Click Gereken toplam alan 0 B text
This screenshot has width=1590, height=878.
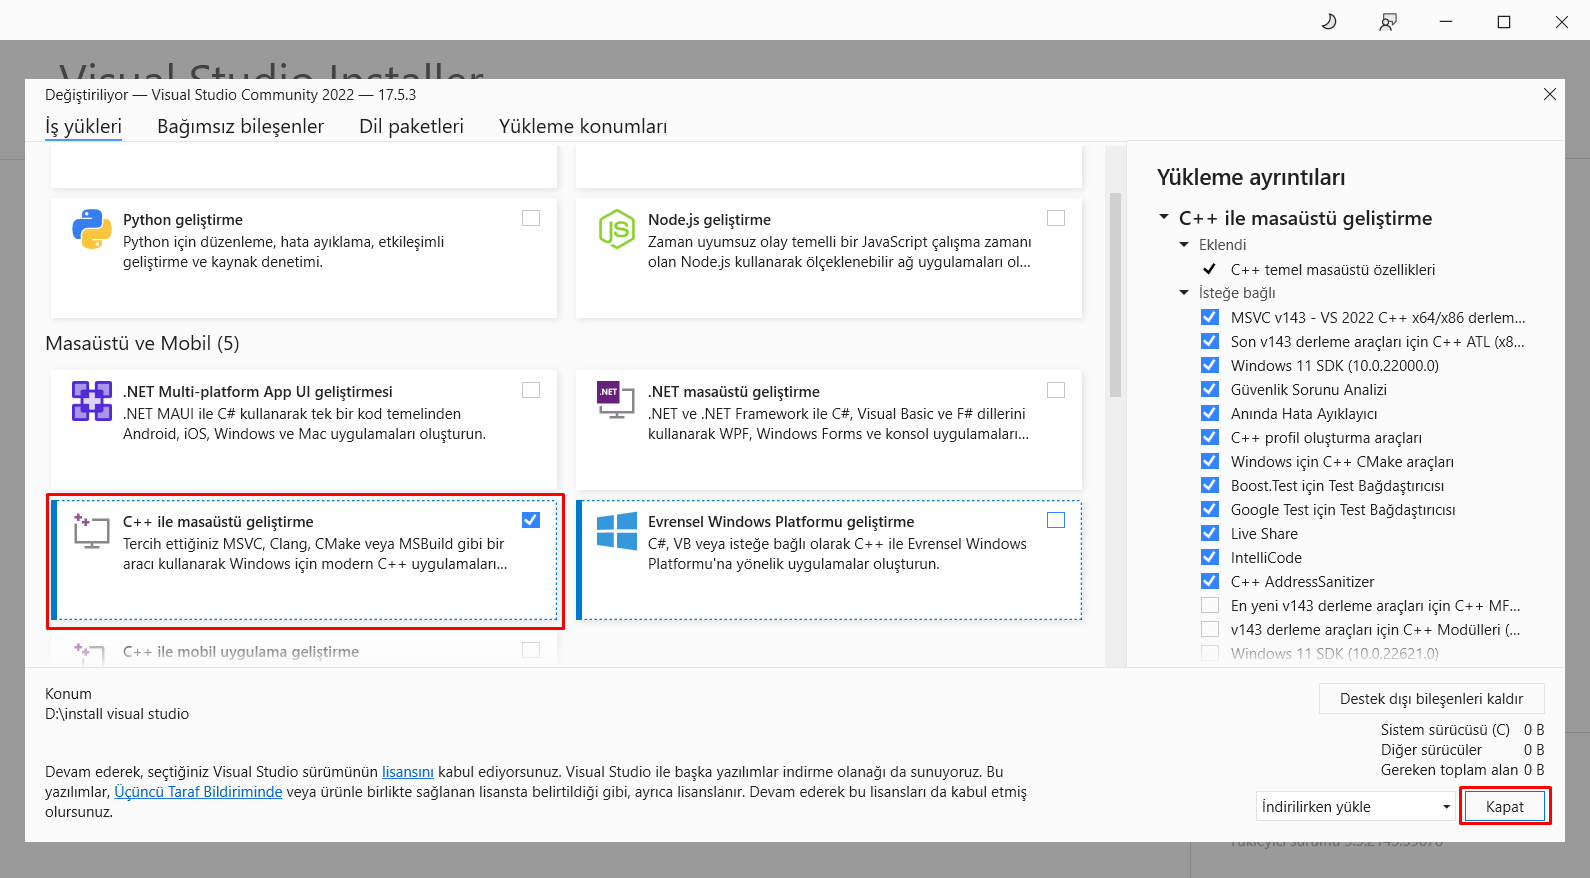click(x=1462, y=770)
